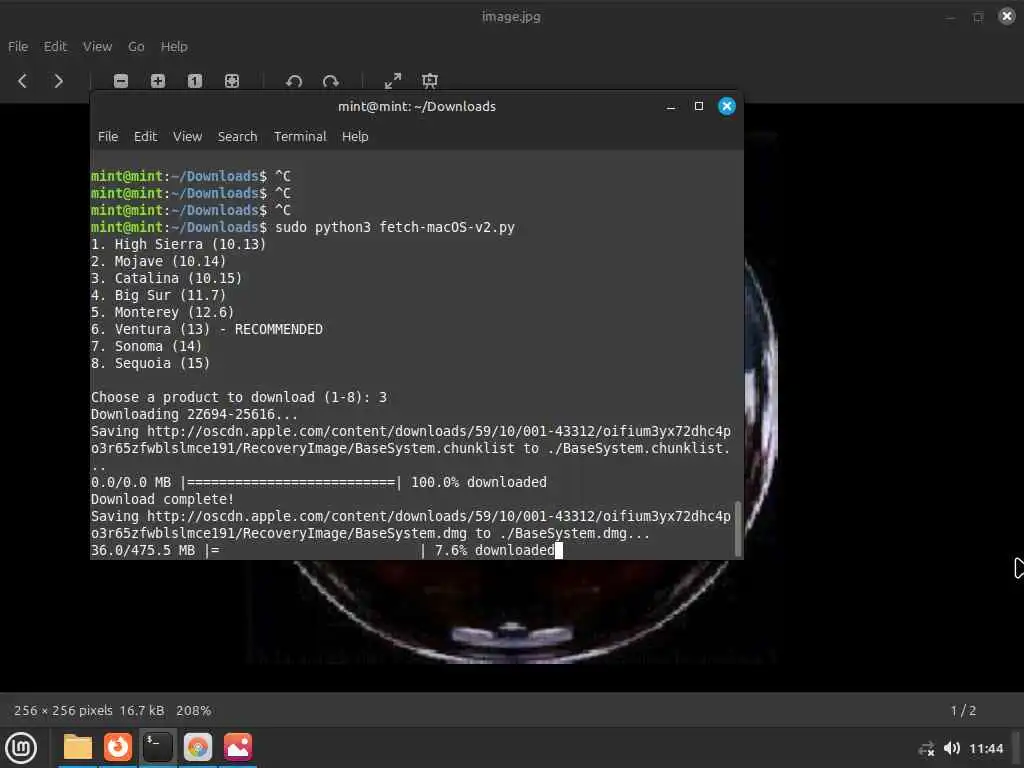Click the '208%' zoom status entry
Viewport: 1024px width, 768px height.
point(193,711)
